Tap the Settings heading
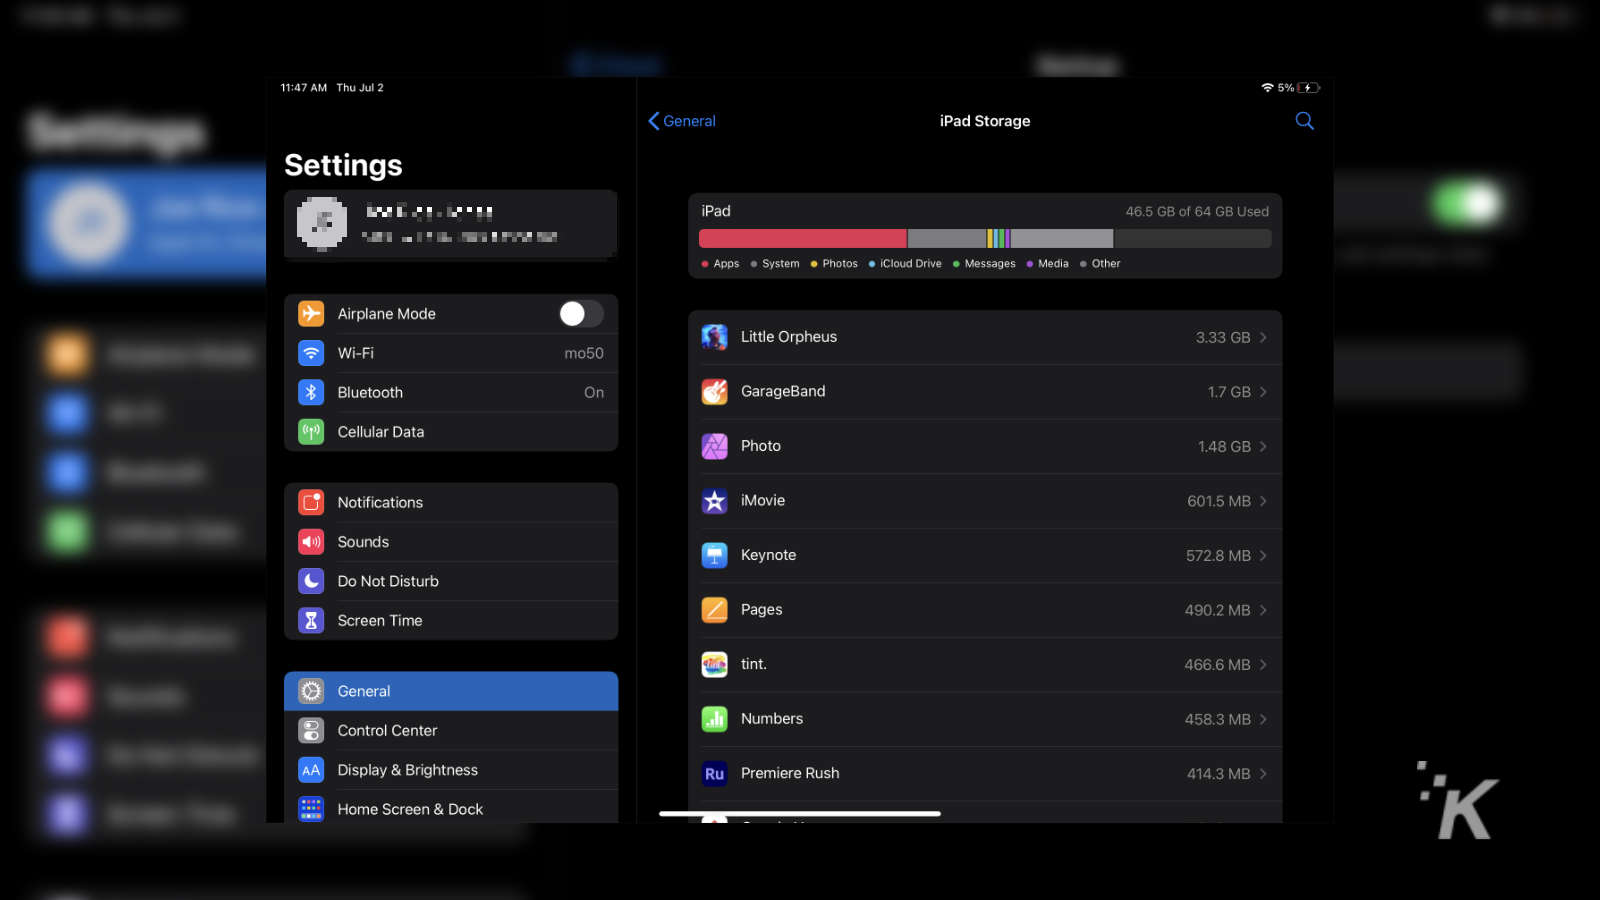Screen dimensions: 1600x900 (343, 165)
